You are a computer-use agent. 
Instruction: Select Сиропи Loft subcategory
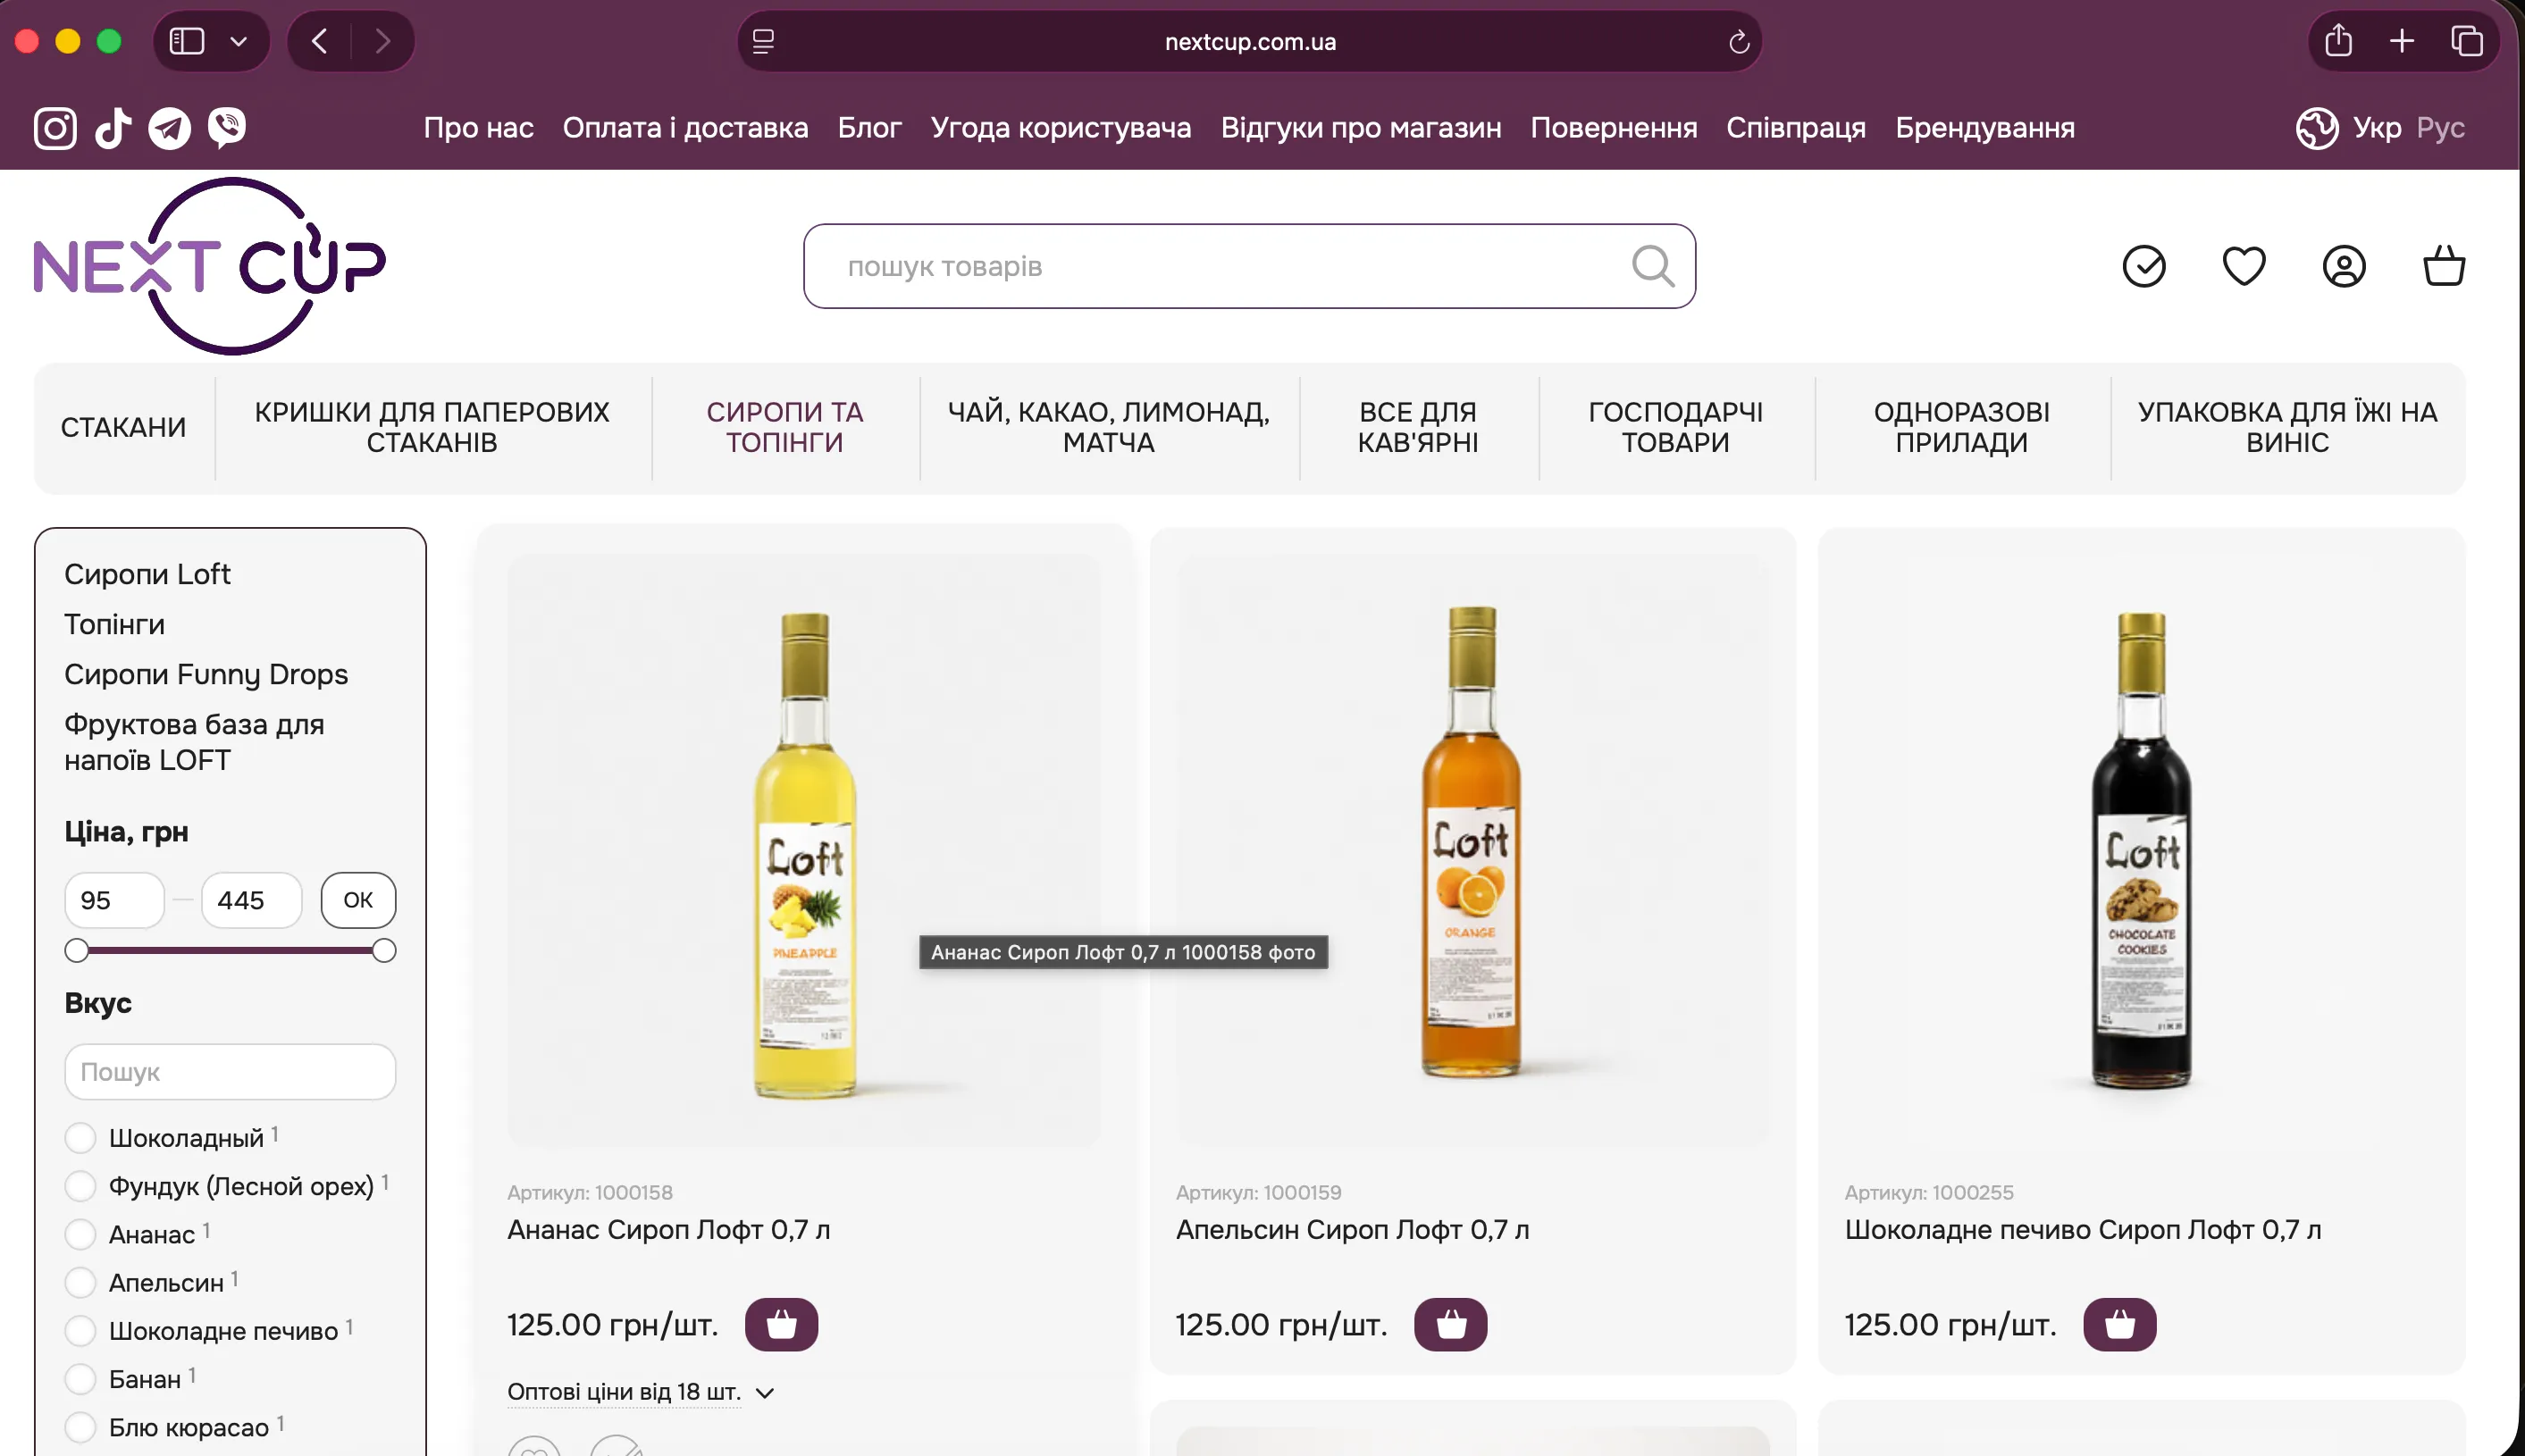tap(147, 574)
